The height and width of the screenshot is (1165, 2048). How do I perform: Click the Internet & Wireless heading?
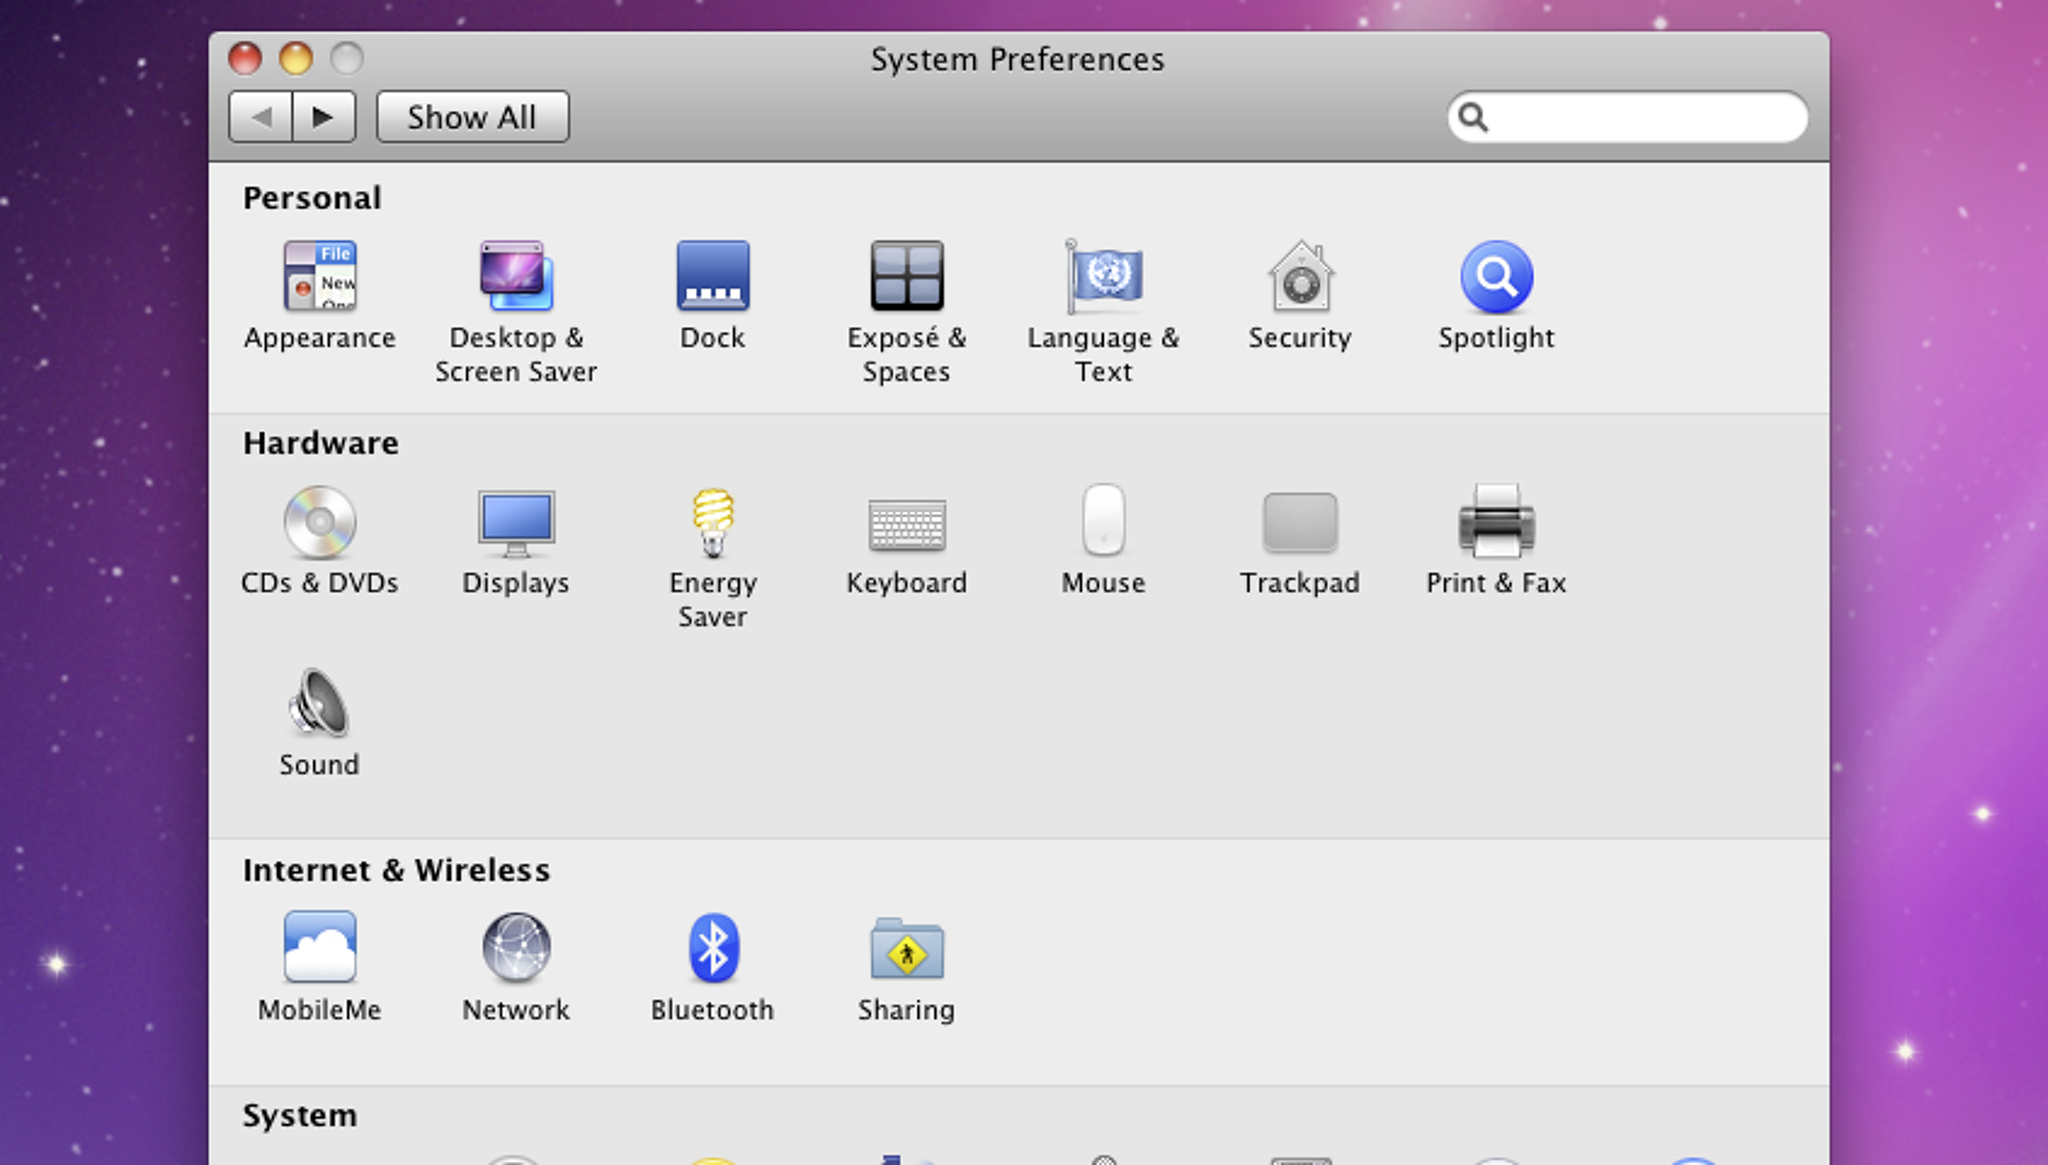click(396, 870)
